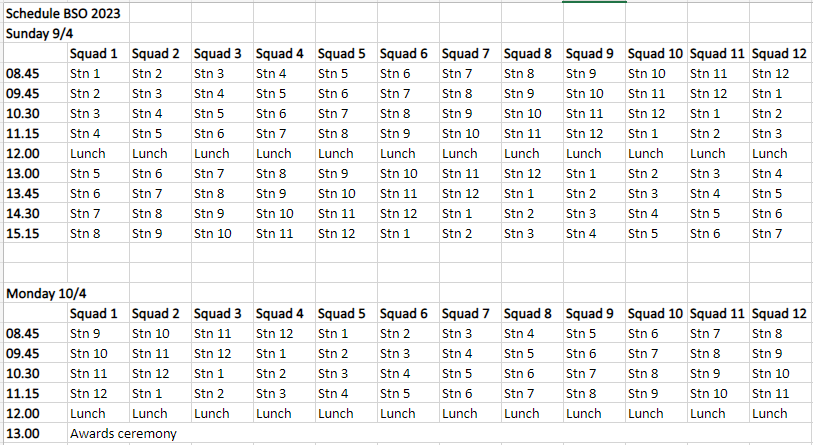The height and width of the screenshot is (445, 813).
Task: Click Squad 6's Lunch cell on Sunday
Action: (398, 153)
